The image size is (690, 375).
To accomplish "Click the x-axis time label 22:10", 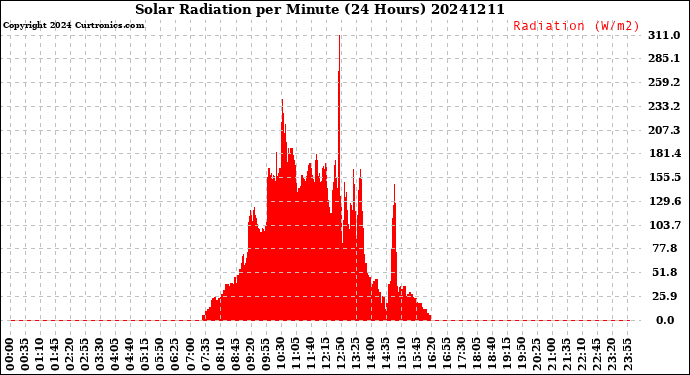I will pos(581,355).
